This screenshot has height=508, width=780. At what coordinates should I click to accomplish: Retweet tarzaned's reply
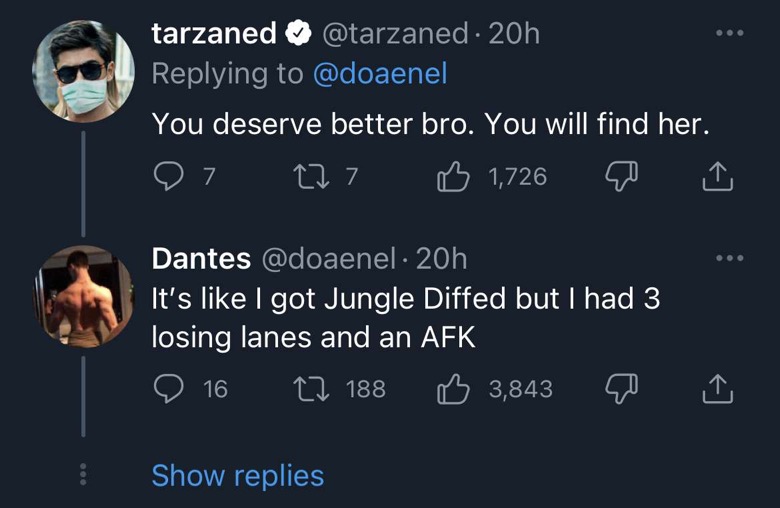pos(311,177)
